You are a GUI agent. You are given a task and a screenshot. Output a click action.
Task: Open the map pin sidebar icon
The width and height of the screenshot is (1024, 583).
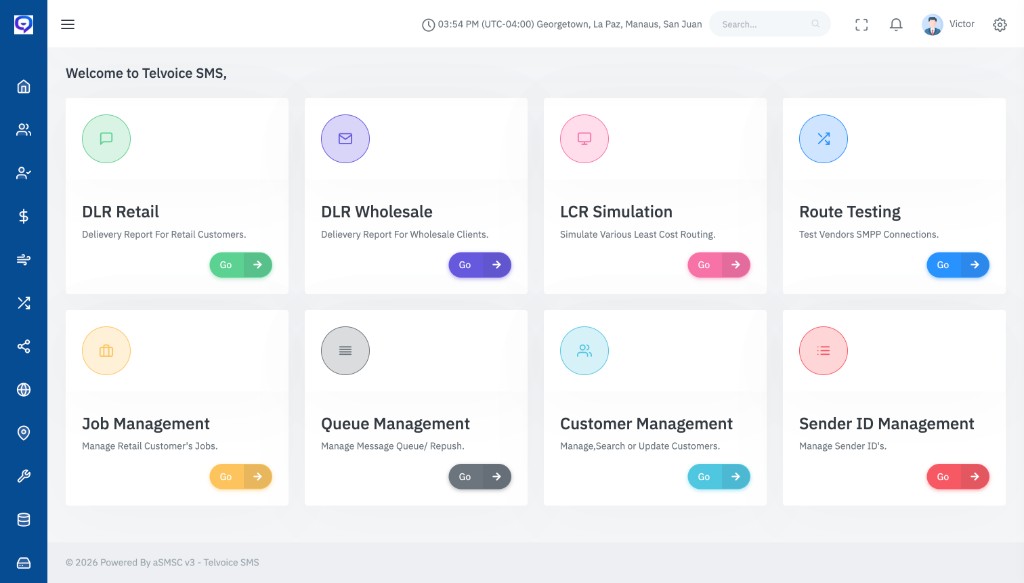tap(24, 433)
